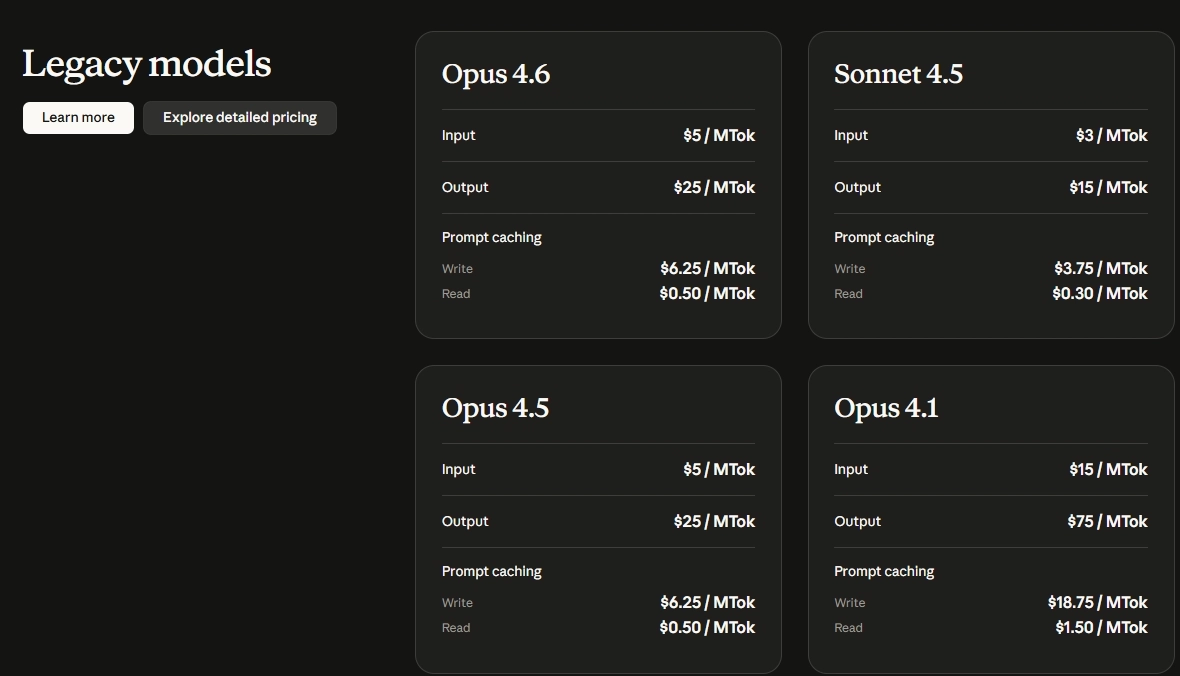Select the Opus 4.6 card title
Viewport: 1180px width, 676px height.
[x=496, y=74]
